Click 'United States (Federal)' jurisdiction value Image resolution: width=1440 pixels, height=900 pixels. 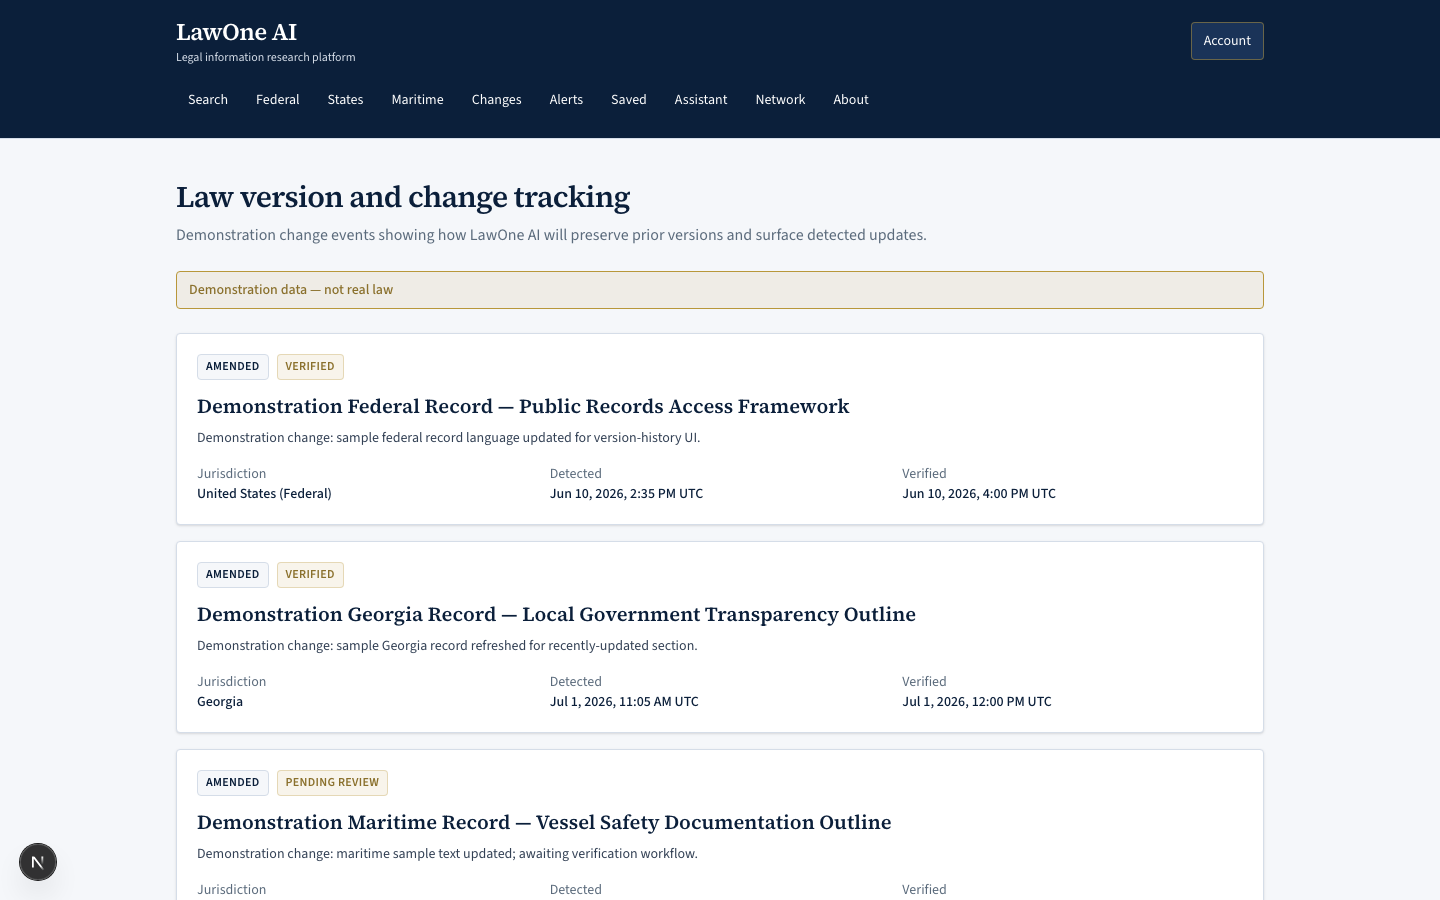coord(264,494)
